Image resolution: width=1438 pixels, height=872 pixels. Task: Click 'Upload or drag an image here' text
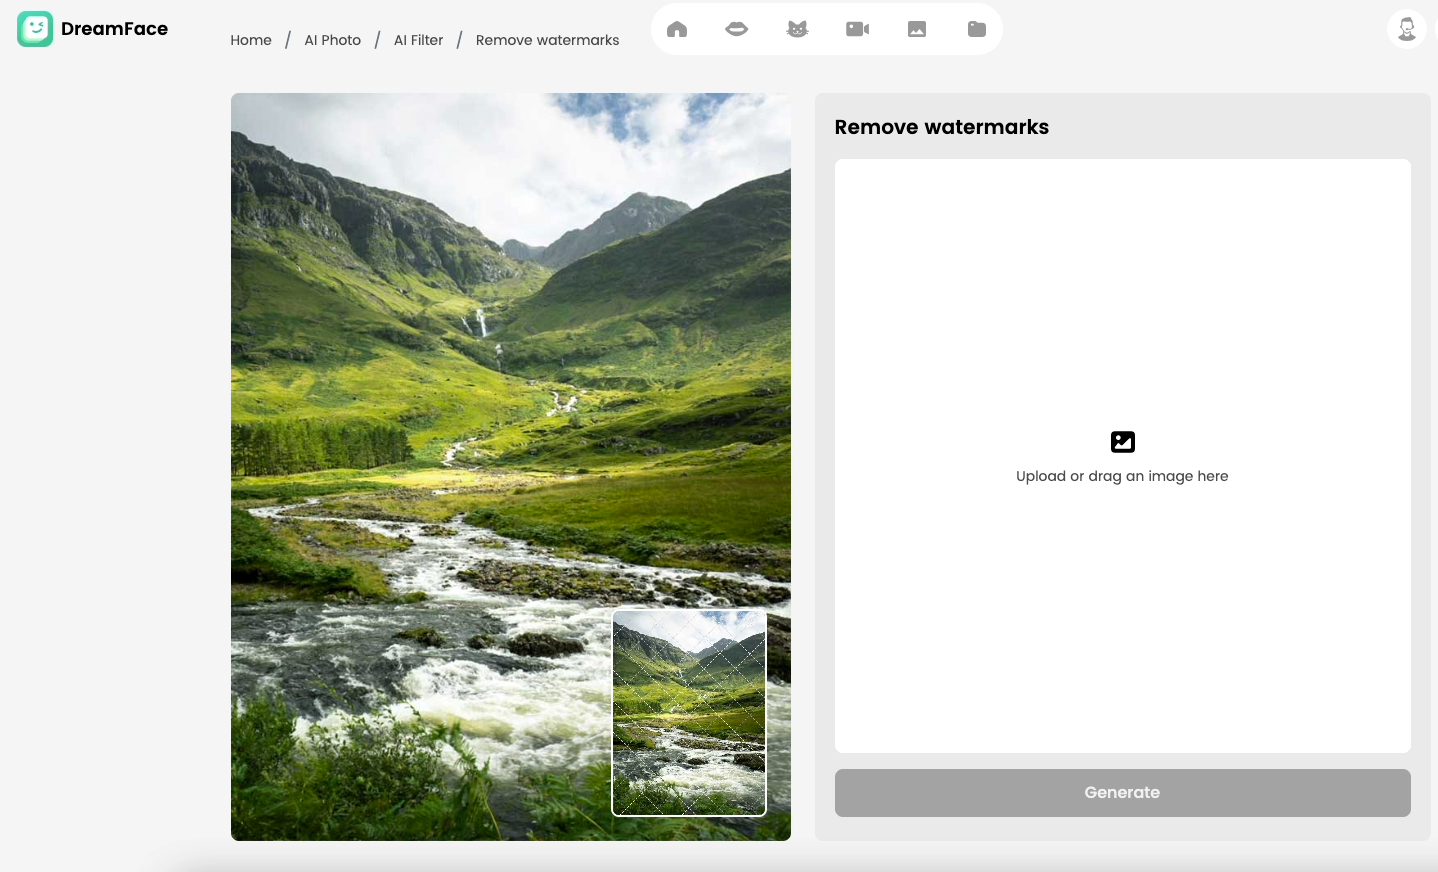pyautogui.click(x=1122, y=476)
